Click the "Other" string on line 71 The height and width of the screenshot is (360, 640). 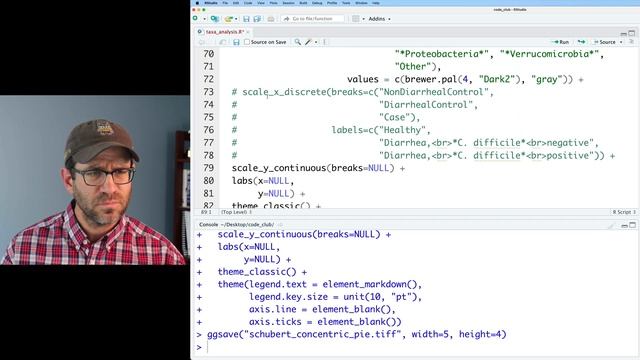pyautogui.click(x=413, y=67)
